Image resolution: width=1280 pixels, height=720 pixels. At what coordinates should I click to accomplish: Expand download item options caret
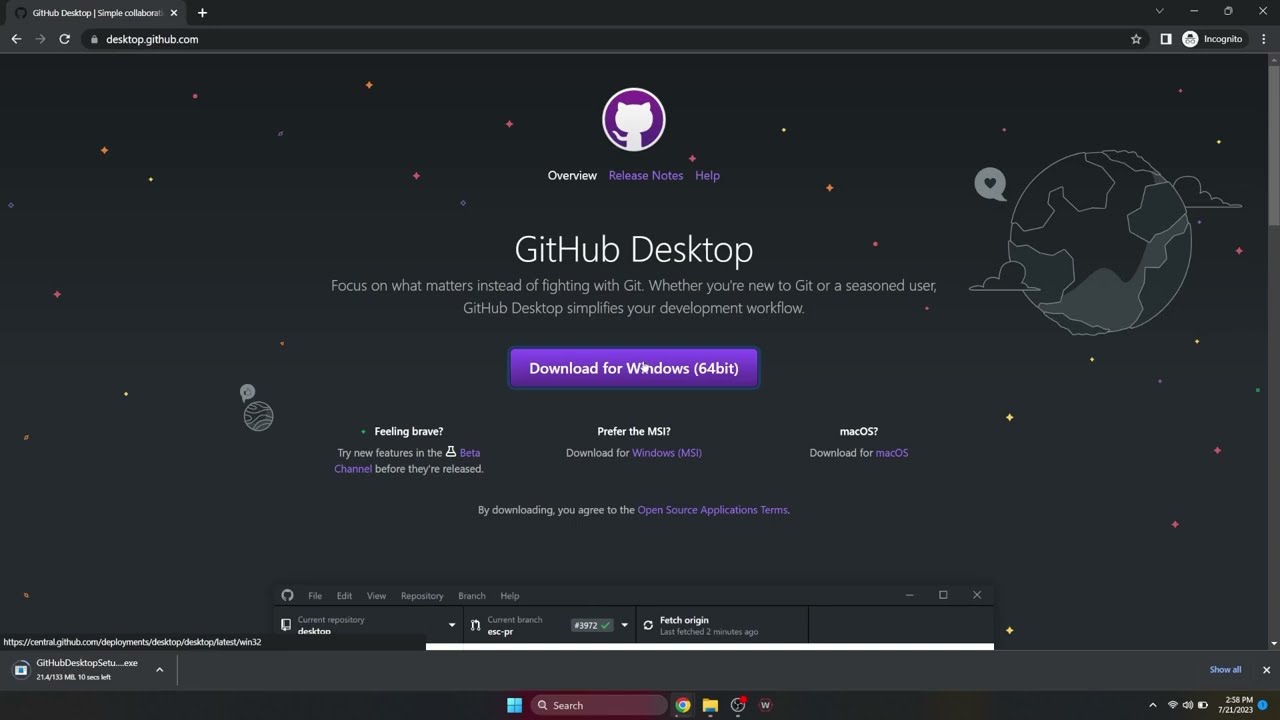(159, 670)
